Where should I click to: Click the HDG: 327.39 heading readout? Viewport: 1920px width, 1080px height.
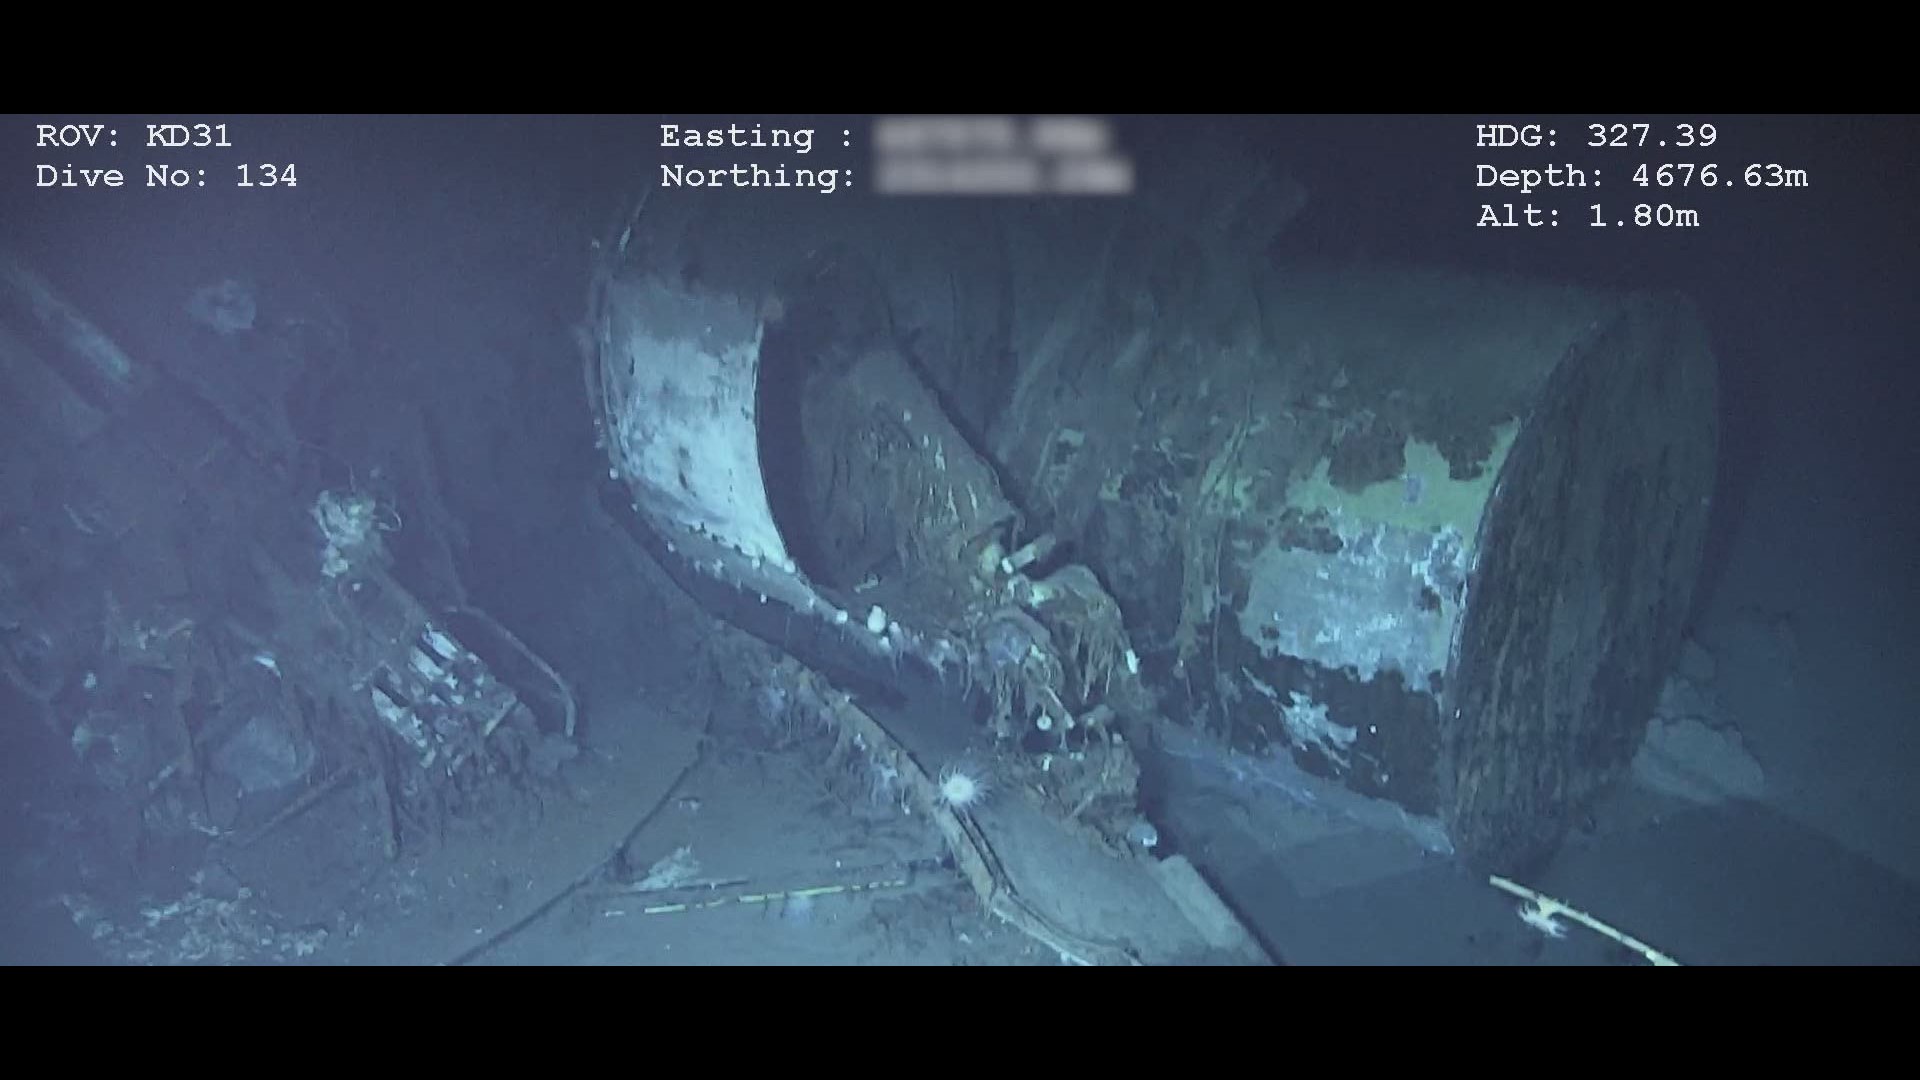click(1596, 136)
